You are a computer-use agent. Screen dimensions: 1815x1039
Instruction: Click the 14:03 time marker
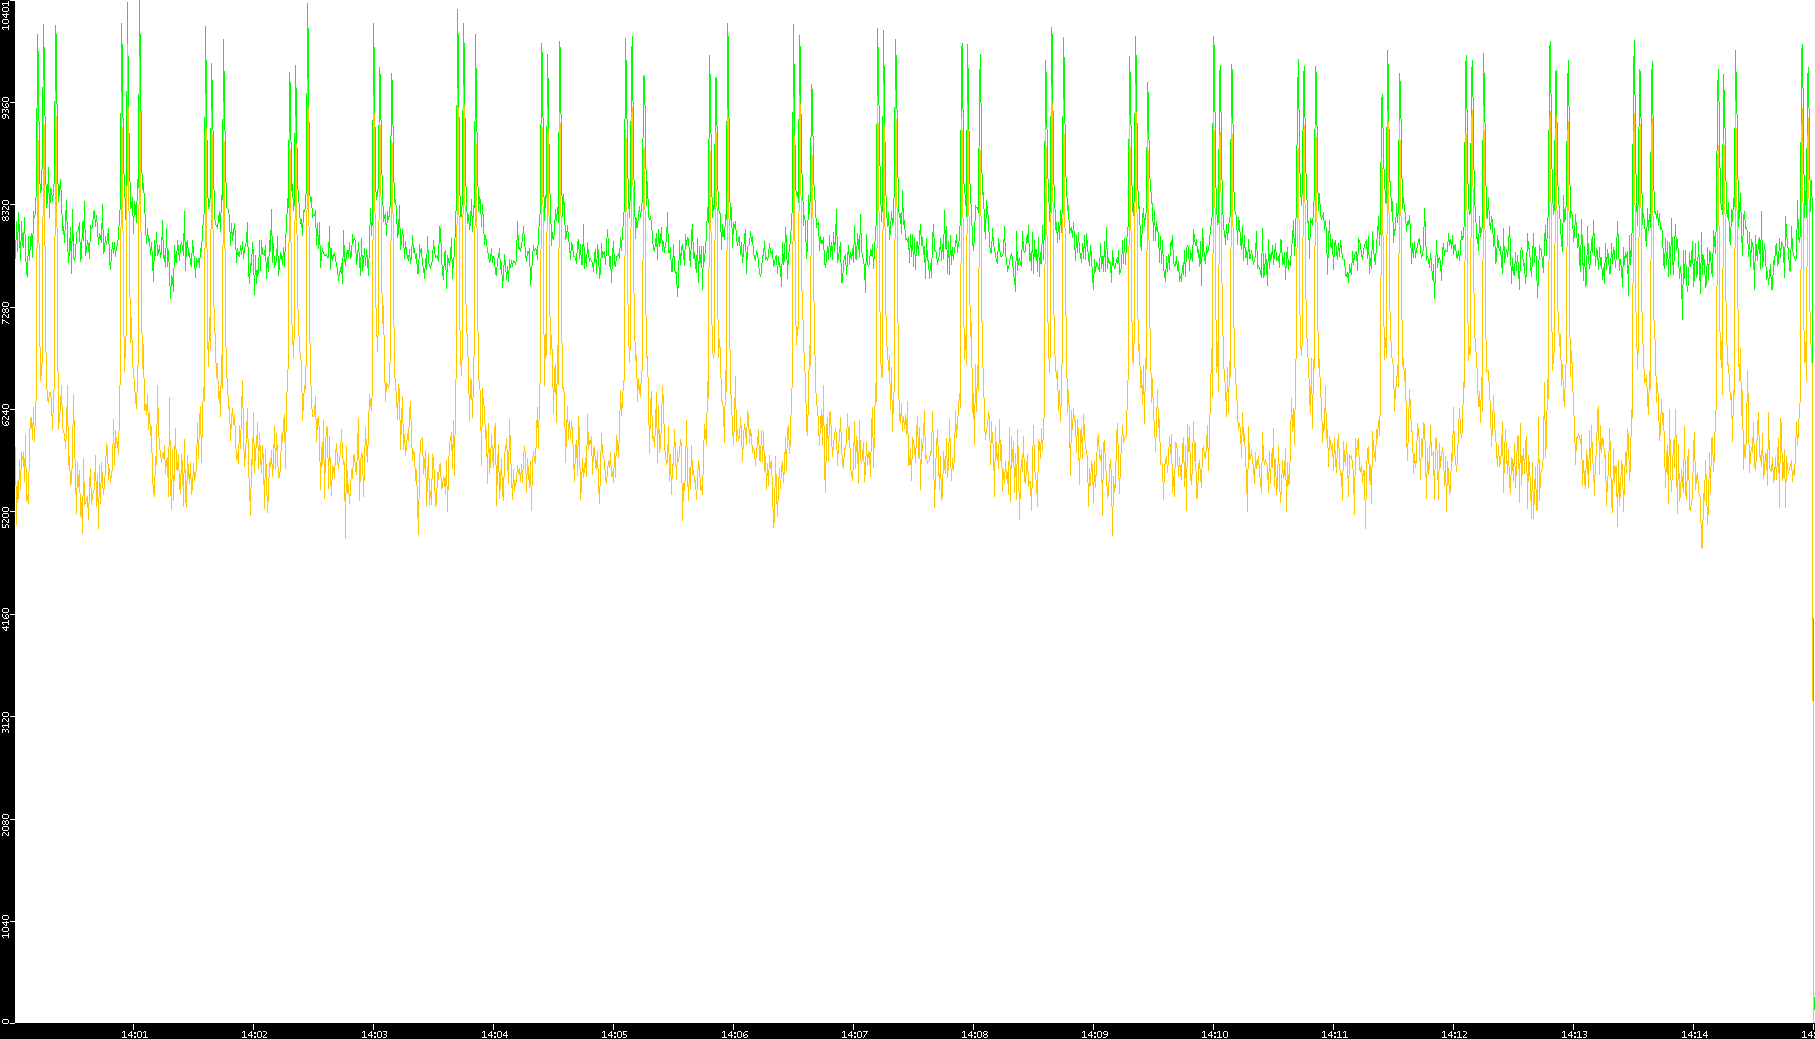point(374,1033)
